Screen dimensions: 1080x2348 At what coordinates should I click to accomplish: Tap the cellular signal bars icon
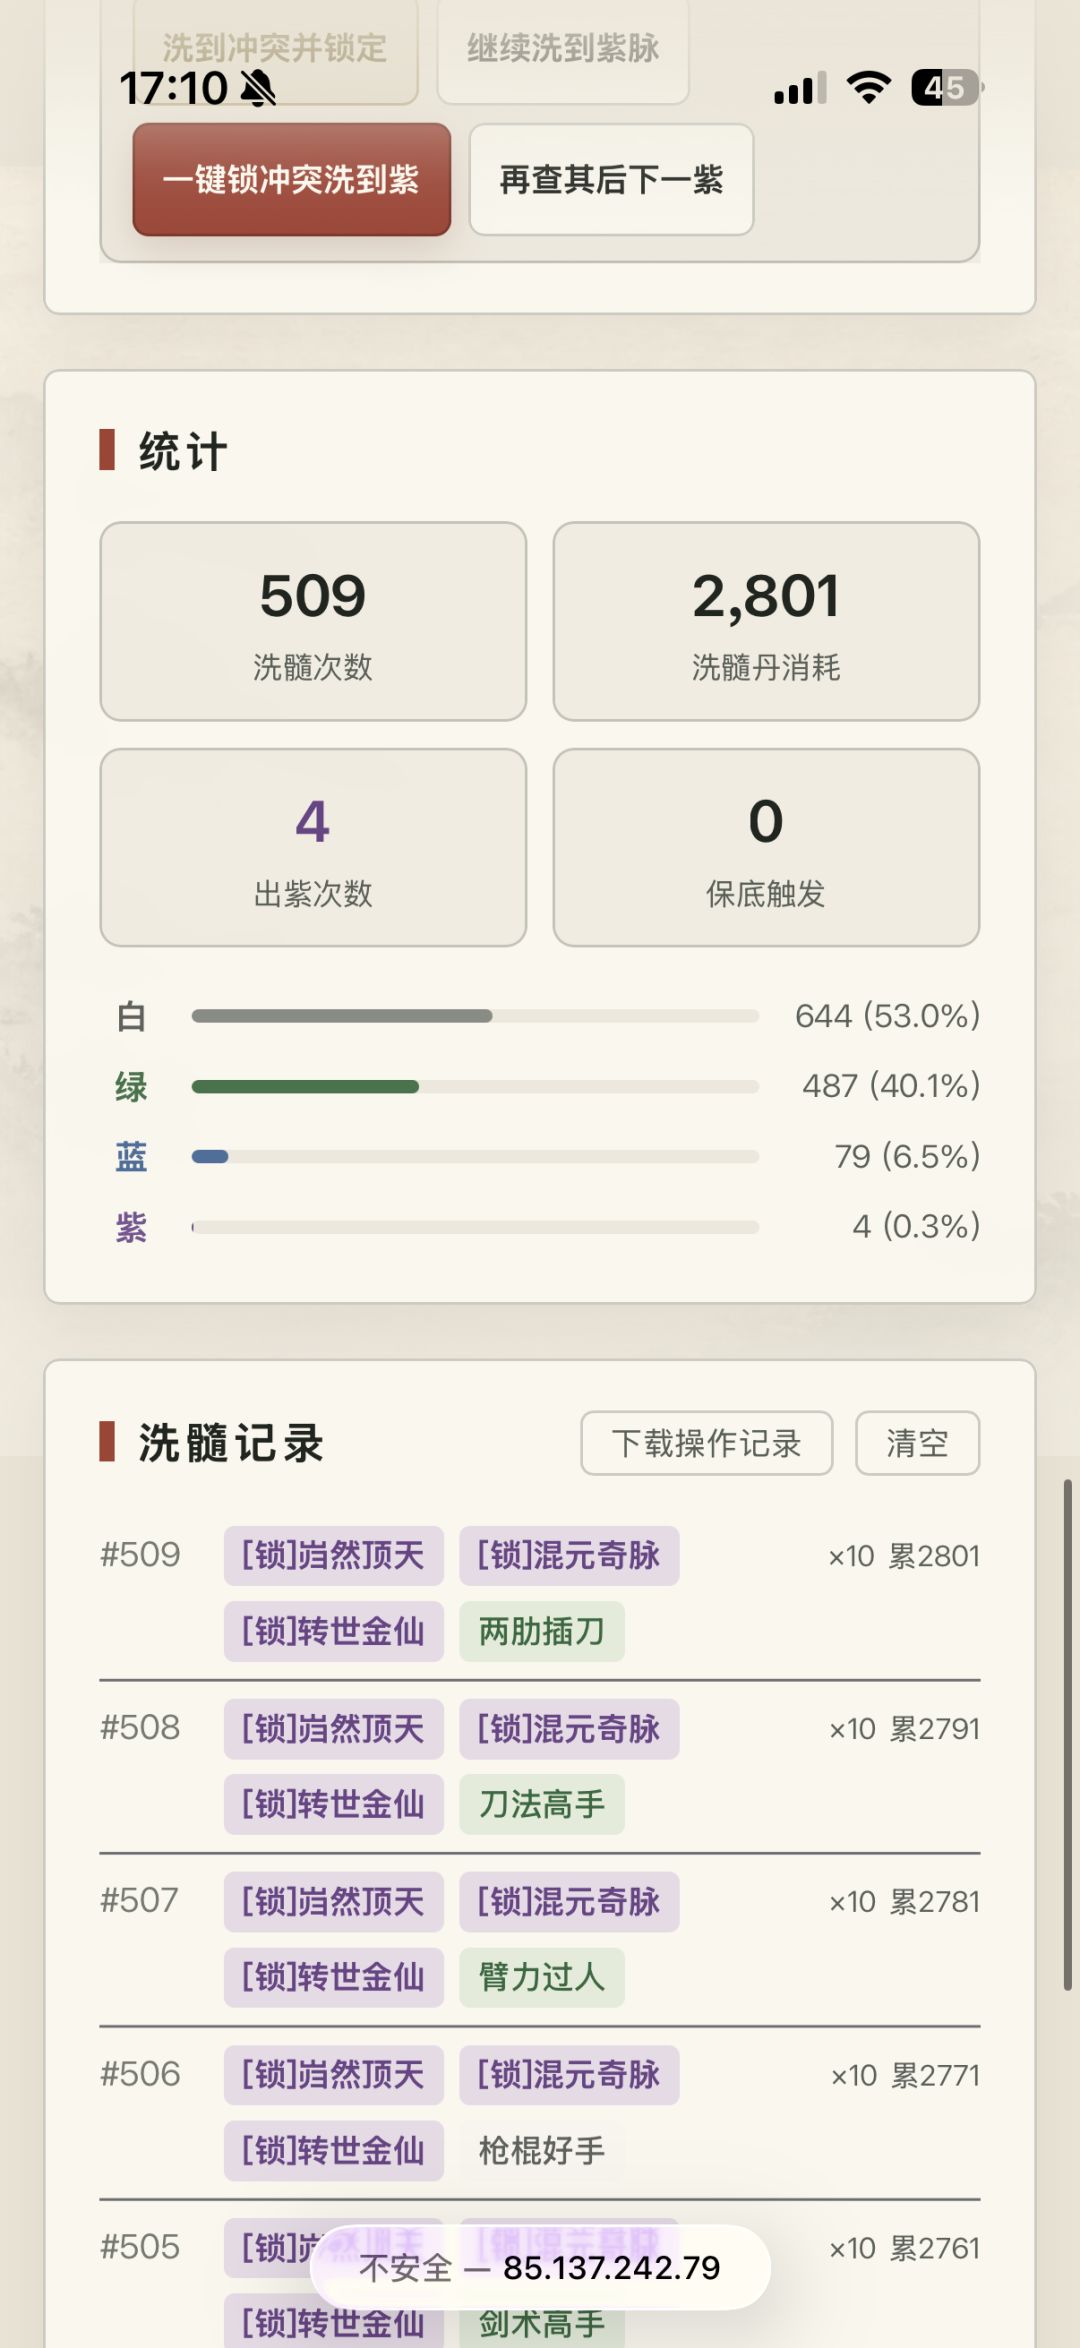pos(800,88)
